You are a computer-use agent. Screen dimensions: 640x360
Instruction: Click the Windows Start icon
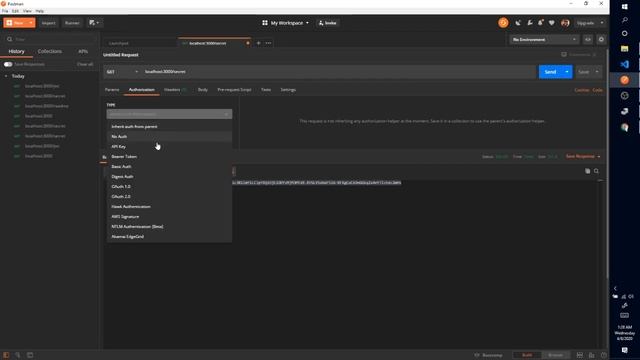tap(624, 7)
